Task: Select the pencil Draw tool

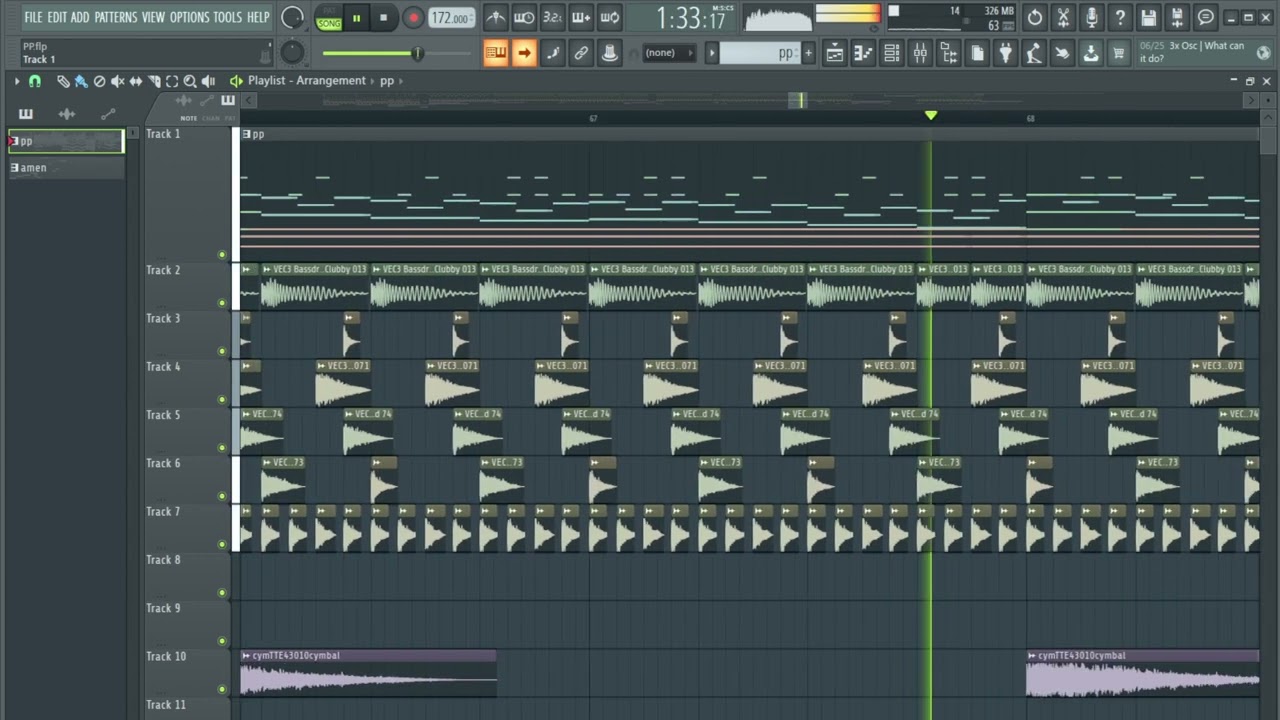Action: click(63, 81)
